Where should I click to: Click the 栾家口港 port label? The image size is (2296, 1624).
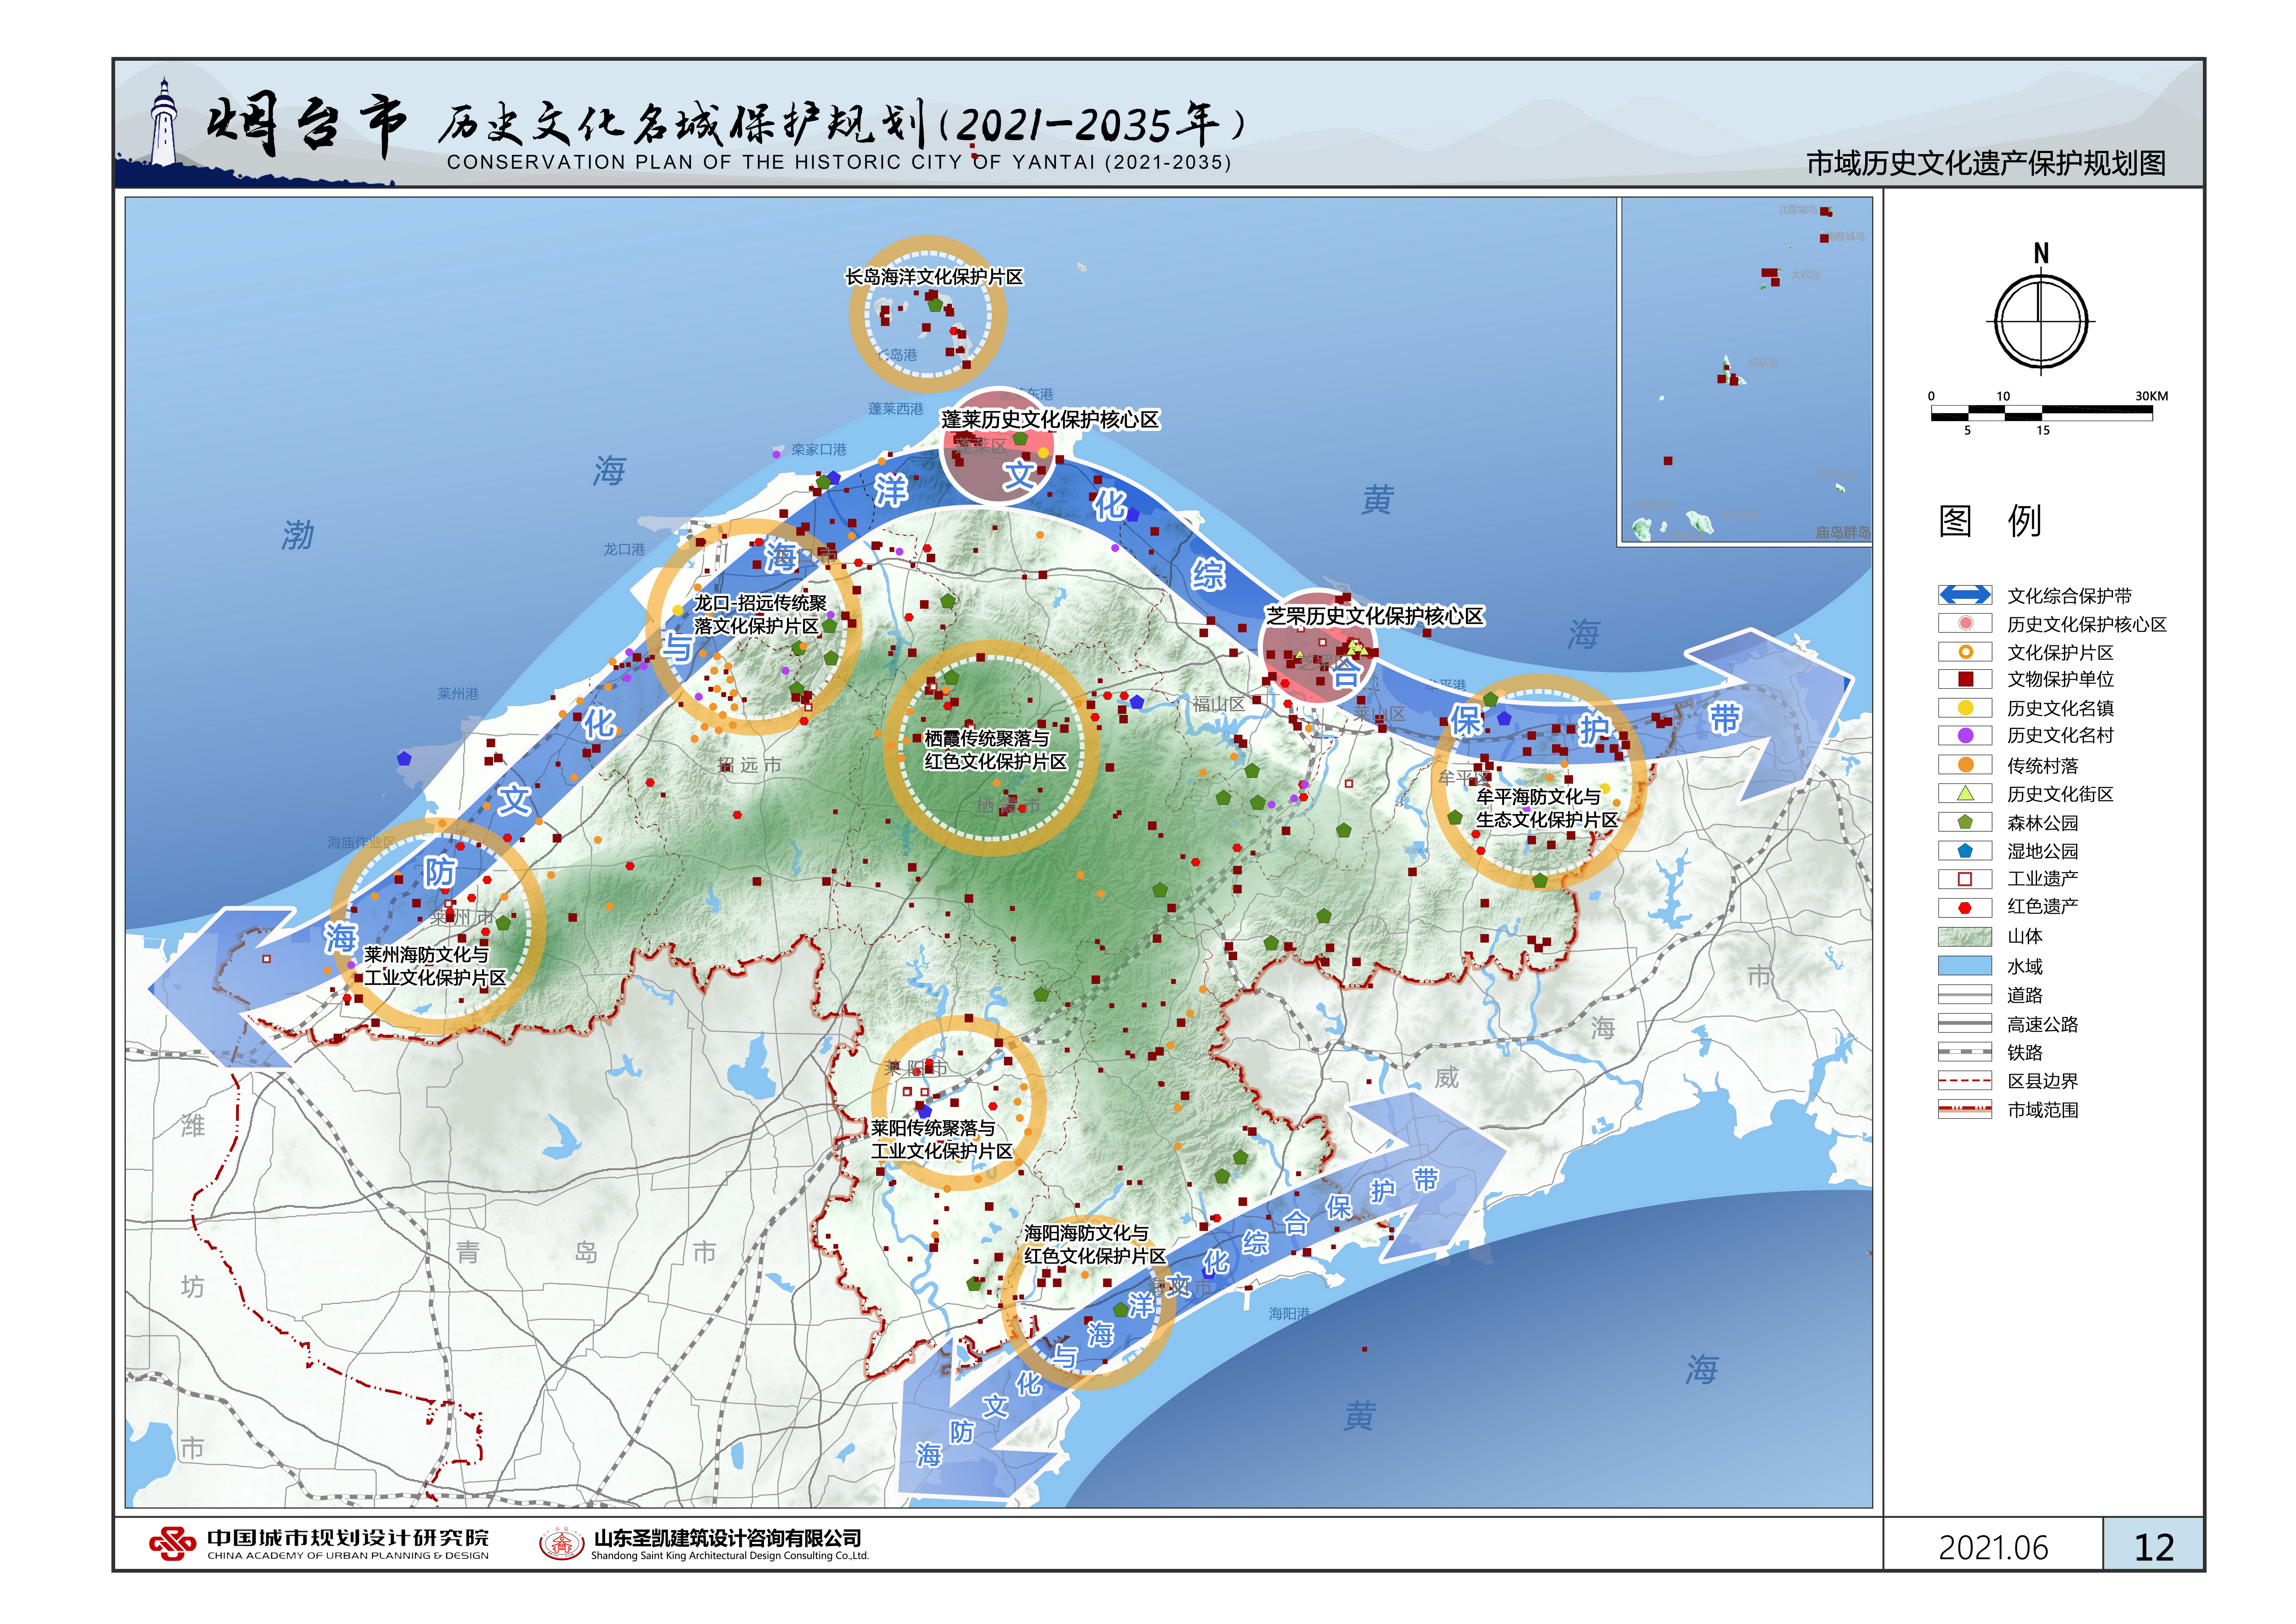(819, 450)
